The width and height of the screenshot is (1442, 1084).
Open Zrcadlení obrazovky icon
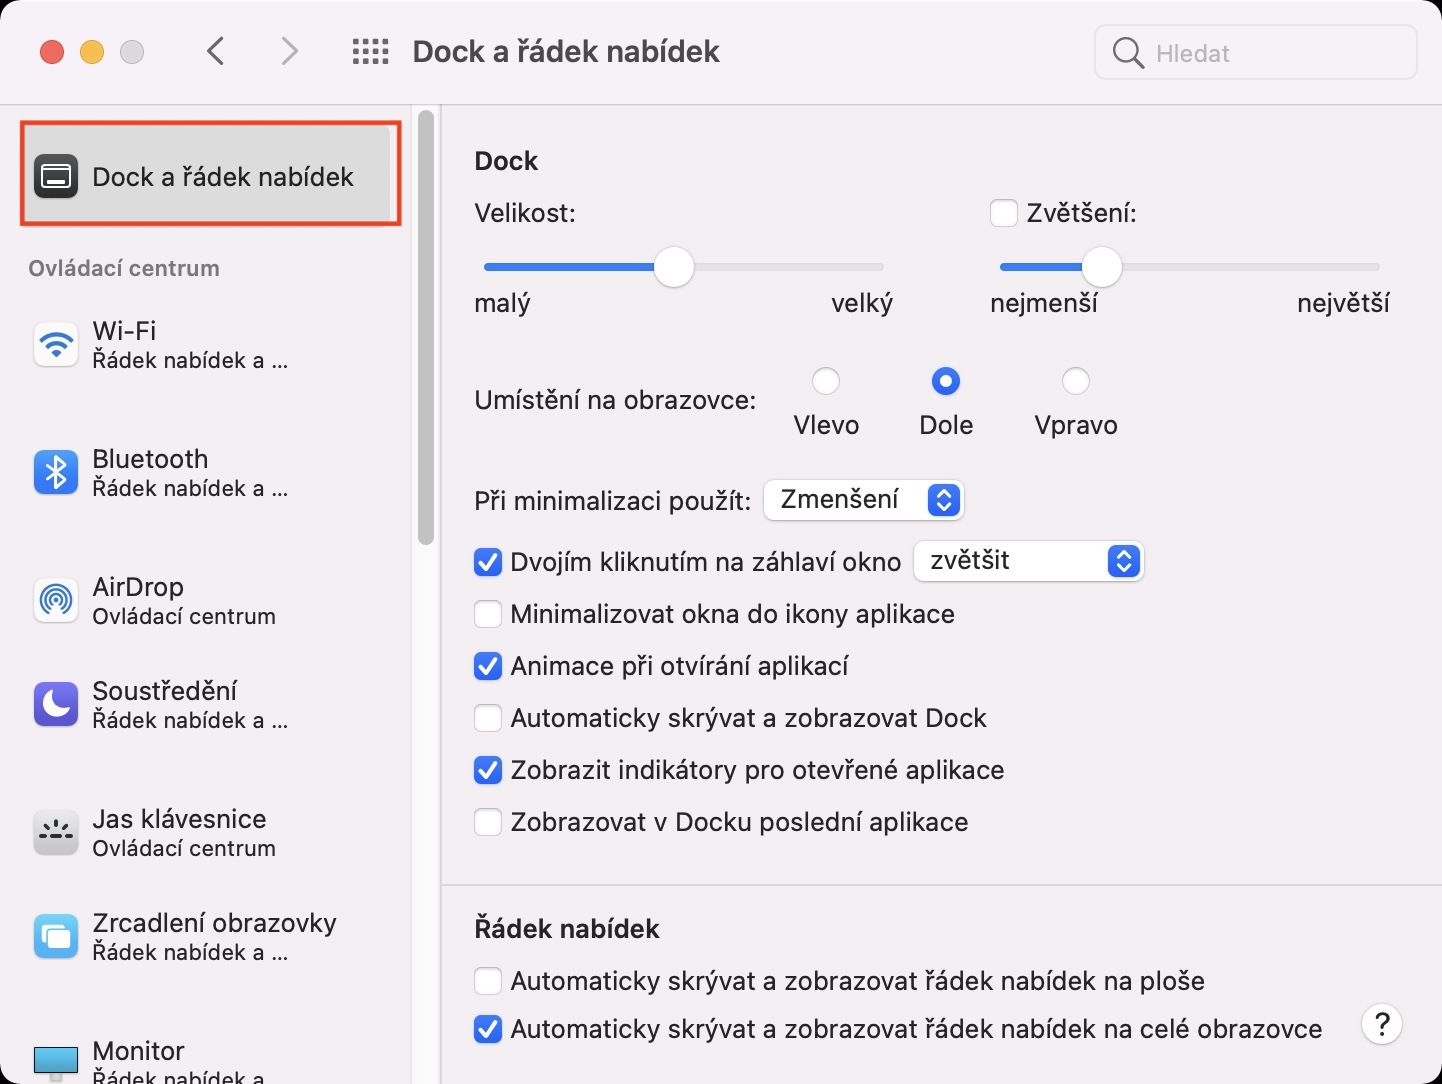[56, 936]
